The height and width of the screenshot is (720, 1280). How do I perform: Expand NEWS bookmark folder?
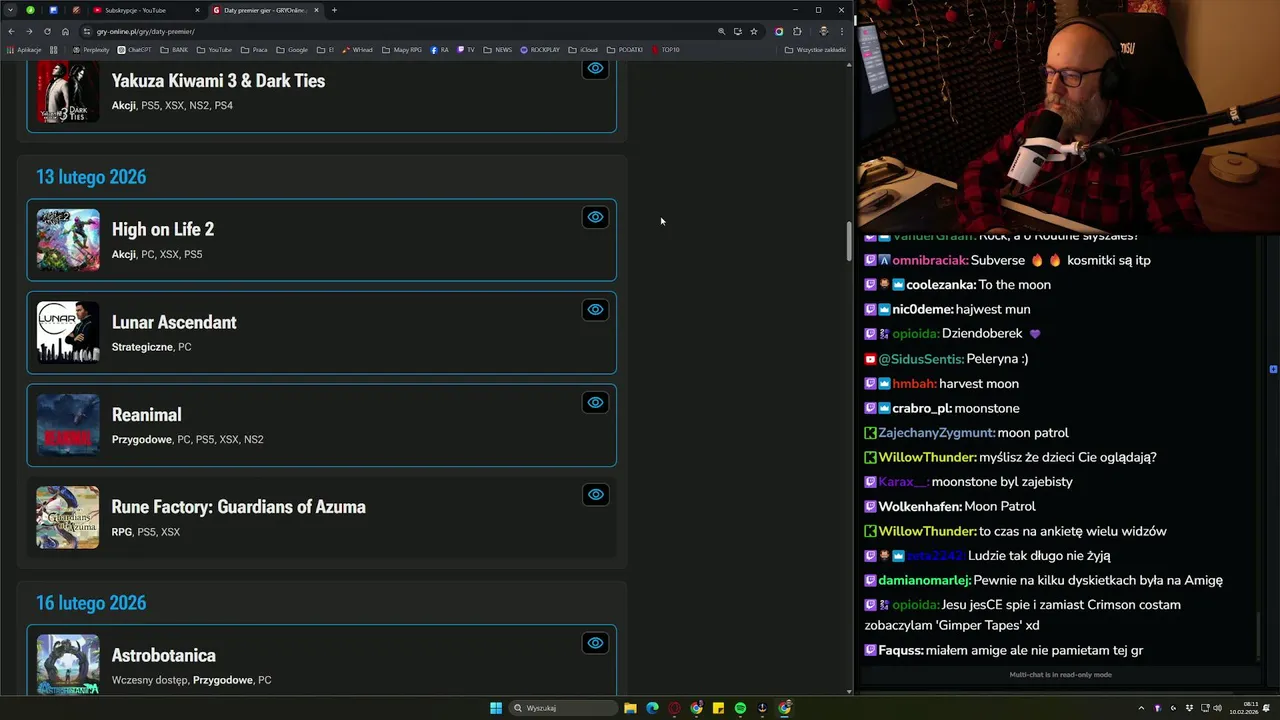(498, 50)
